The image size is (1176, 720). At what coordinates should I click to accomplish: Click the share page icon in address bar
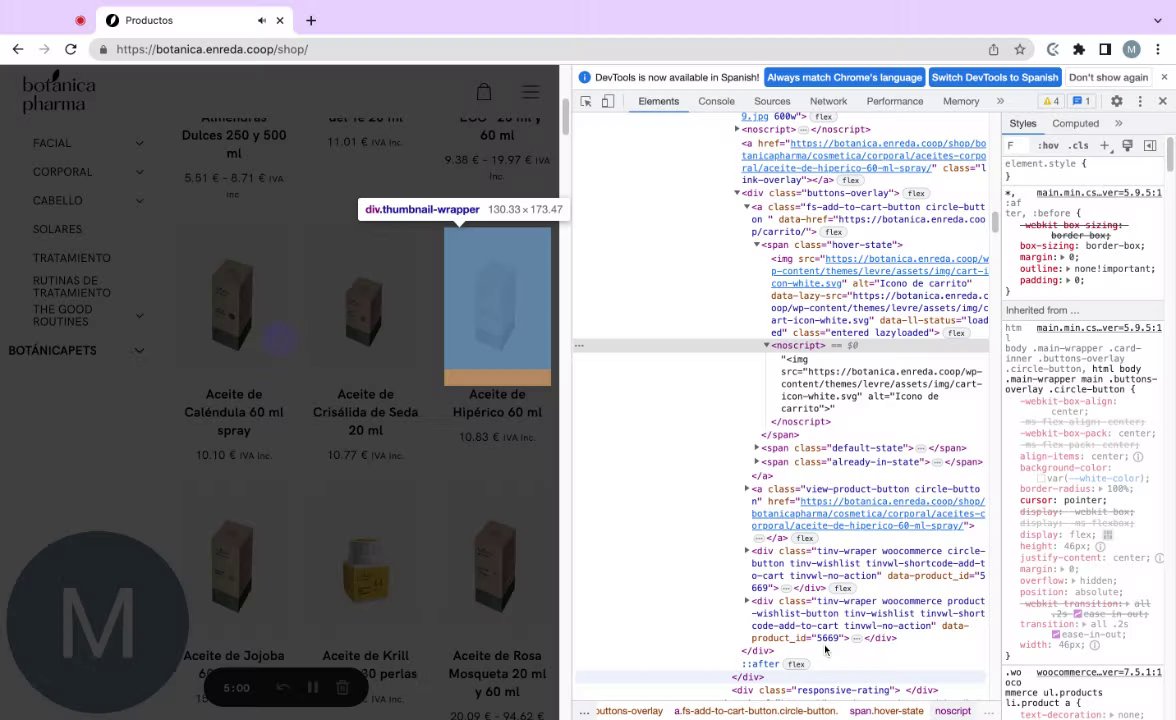993,50
